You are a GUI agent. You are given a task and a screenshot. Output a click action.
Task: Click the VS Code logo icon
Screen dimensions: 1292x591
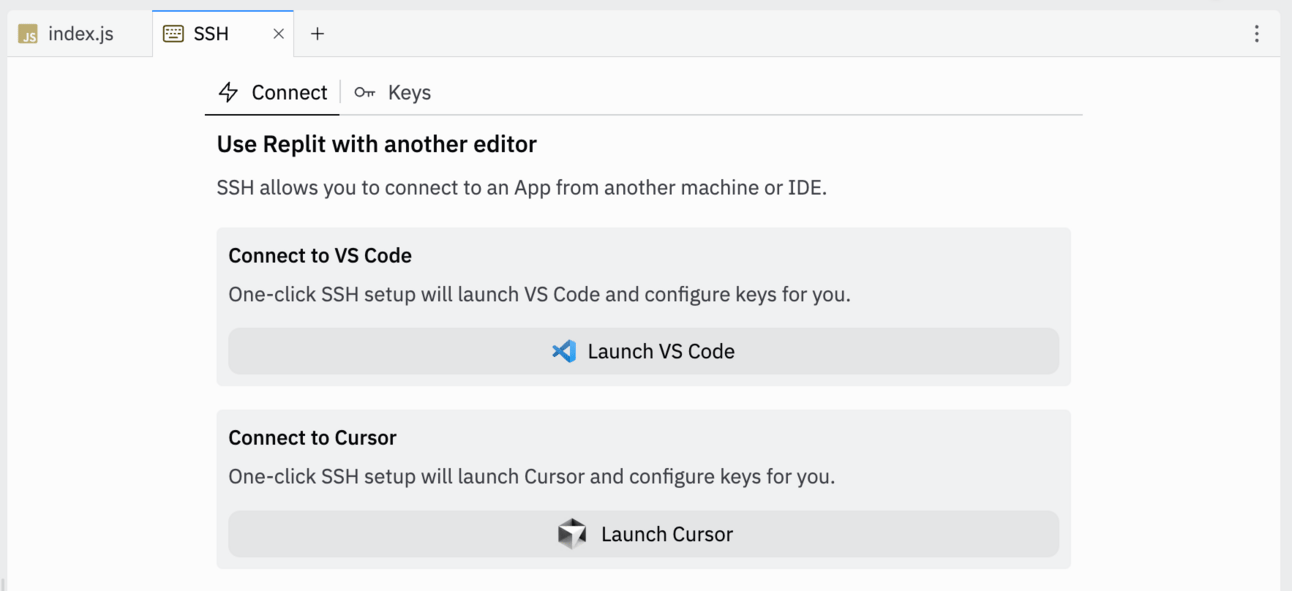coord(564,351)
